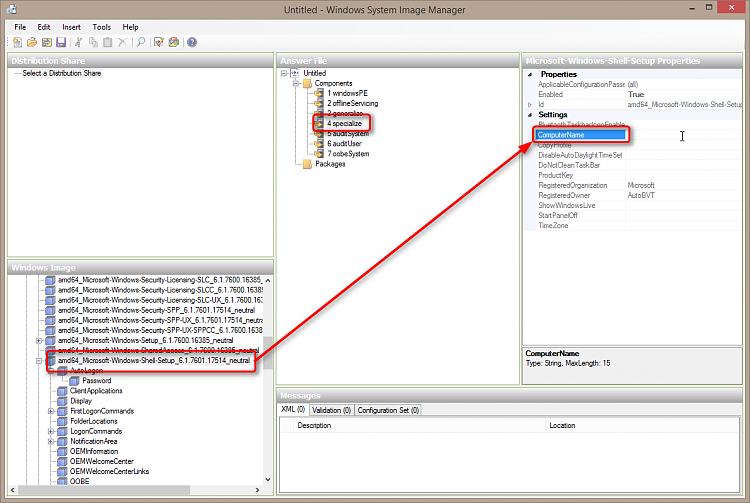This screenshot has height=503, width=750.
Task: Click Windows Image scroll-up arrow
Action: (268, 280)
